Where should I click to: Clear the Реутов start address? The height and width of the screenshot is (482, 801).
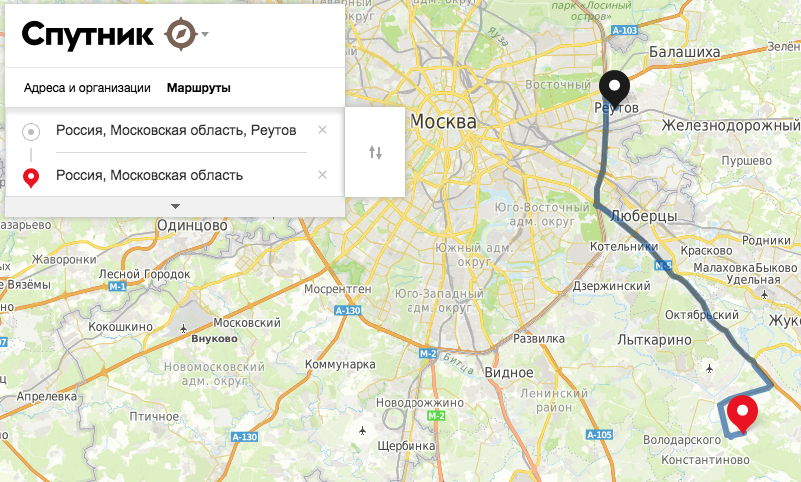tap(322, 130)
